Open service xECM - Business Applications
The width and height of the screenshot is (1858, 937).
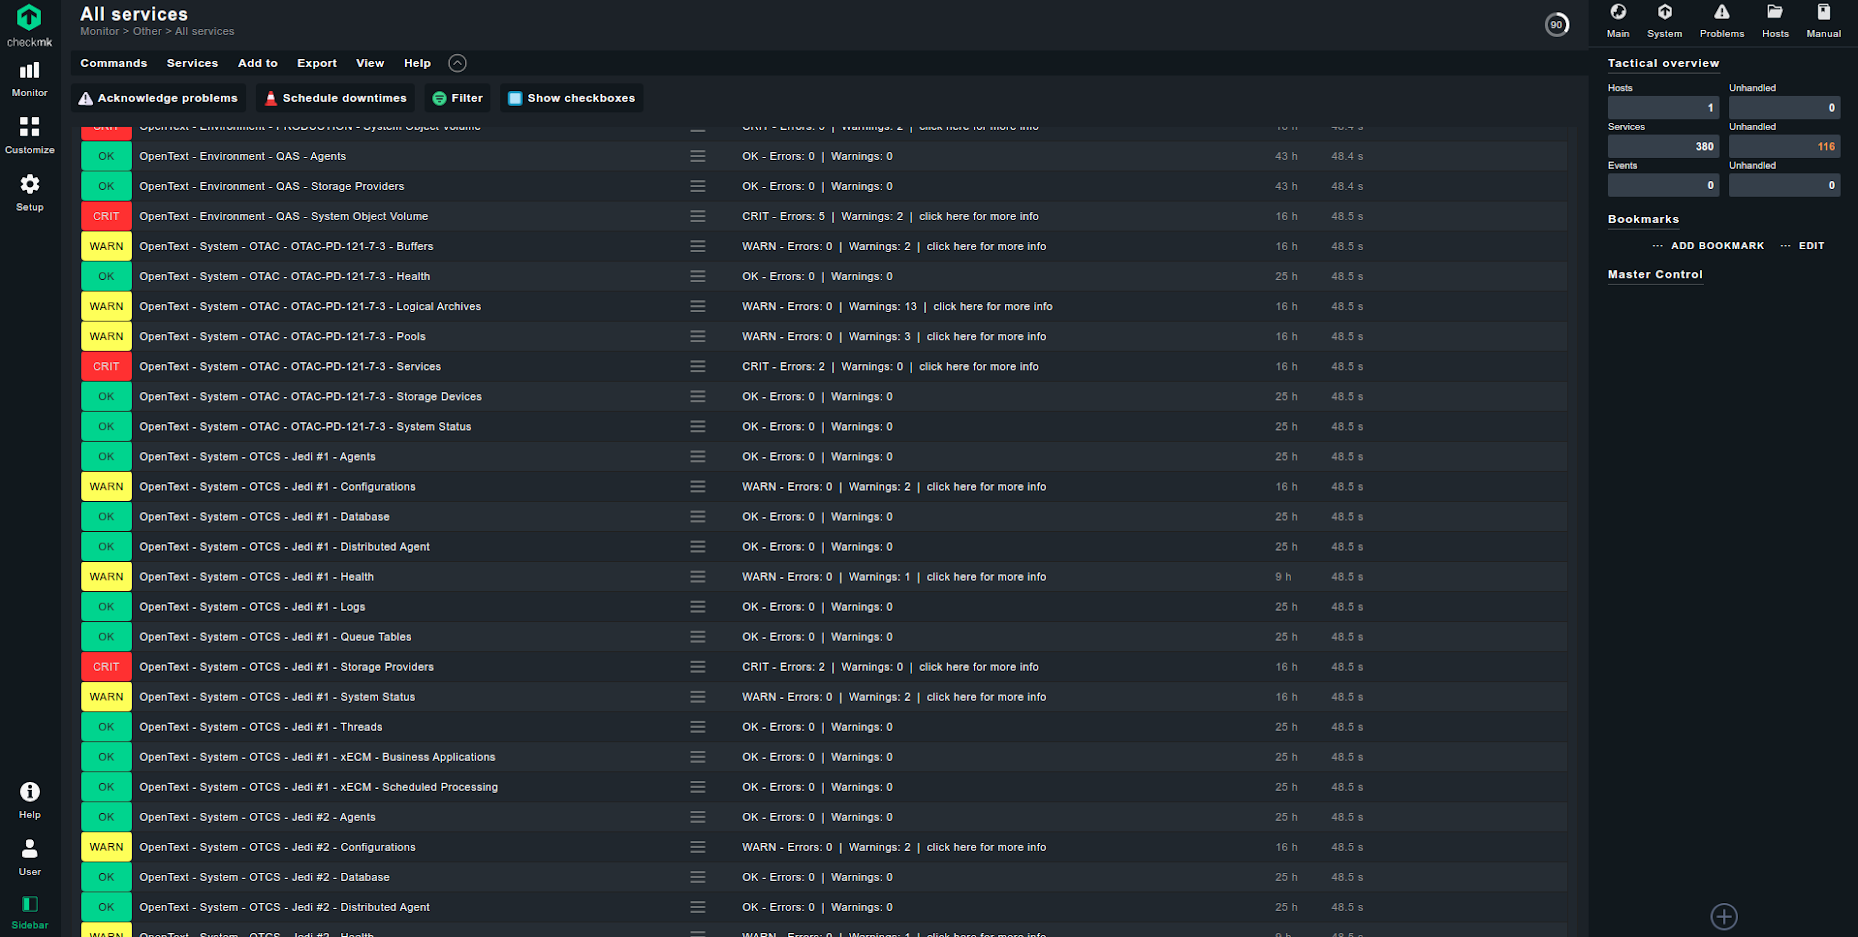(x=317, y=757)
